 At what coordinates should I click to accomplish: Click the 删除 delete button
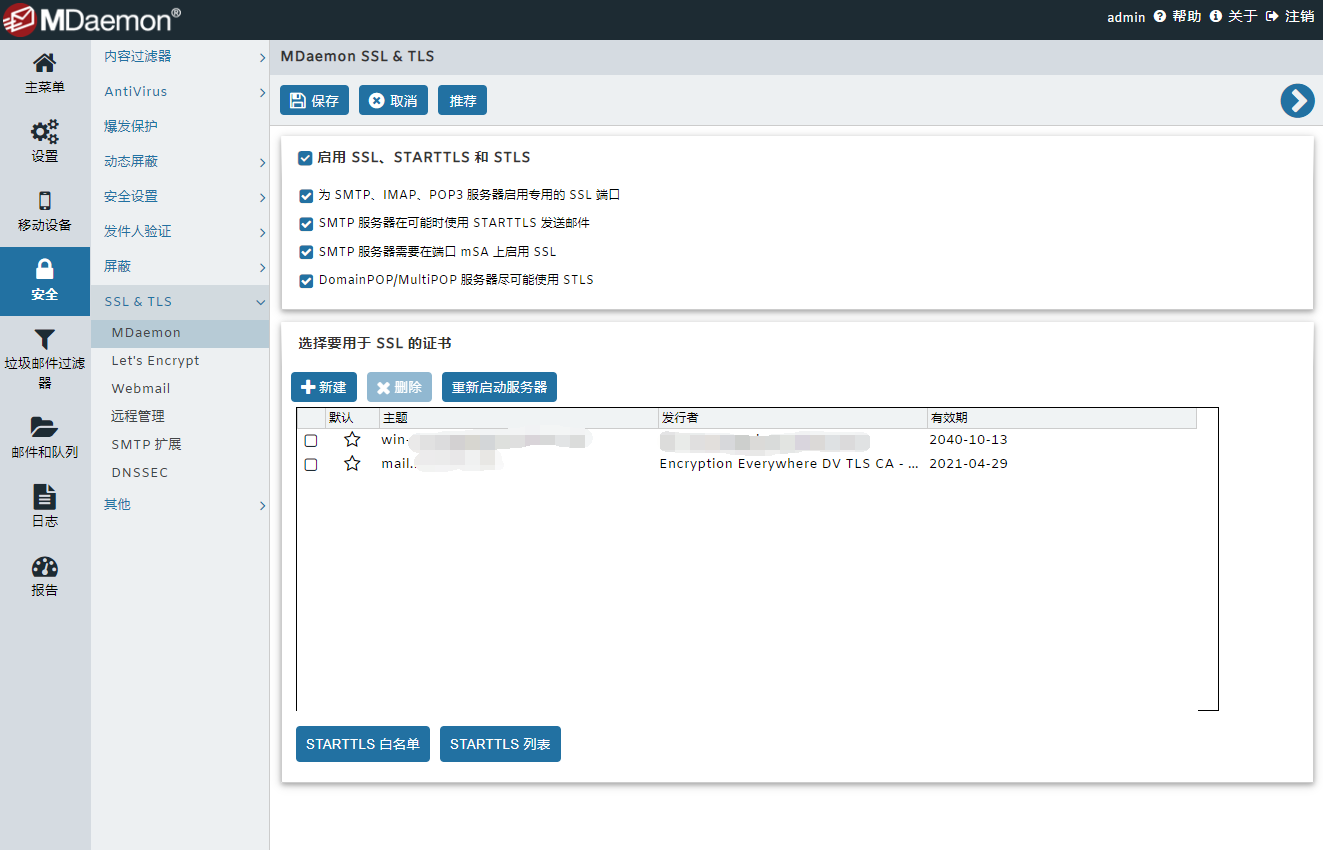click(399, 387)
